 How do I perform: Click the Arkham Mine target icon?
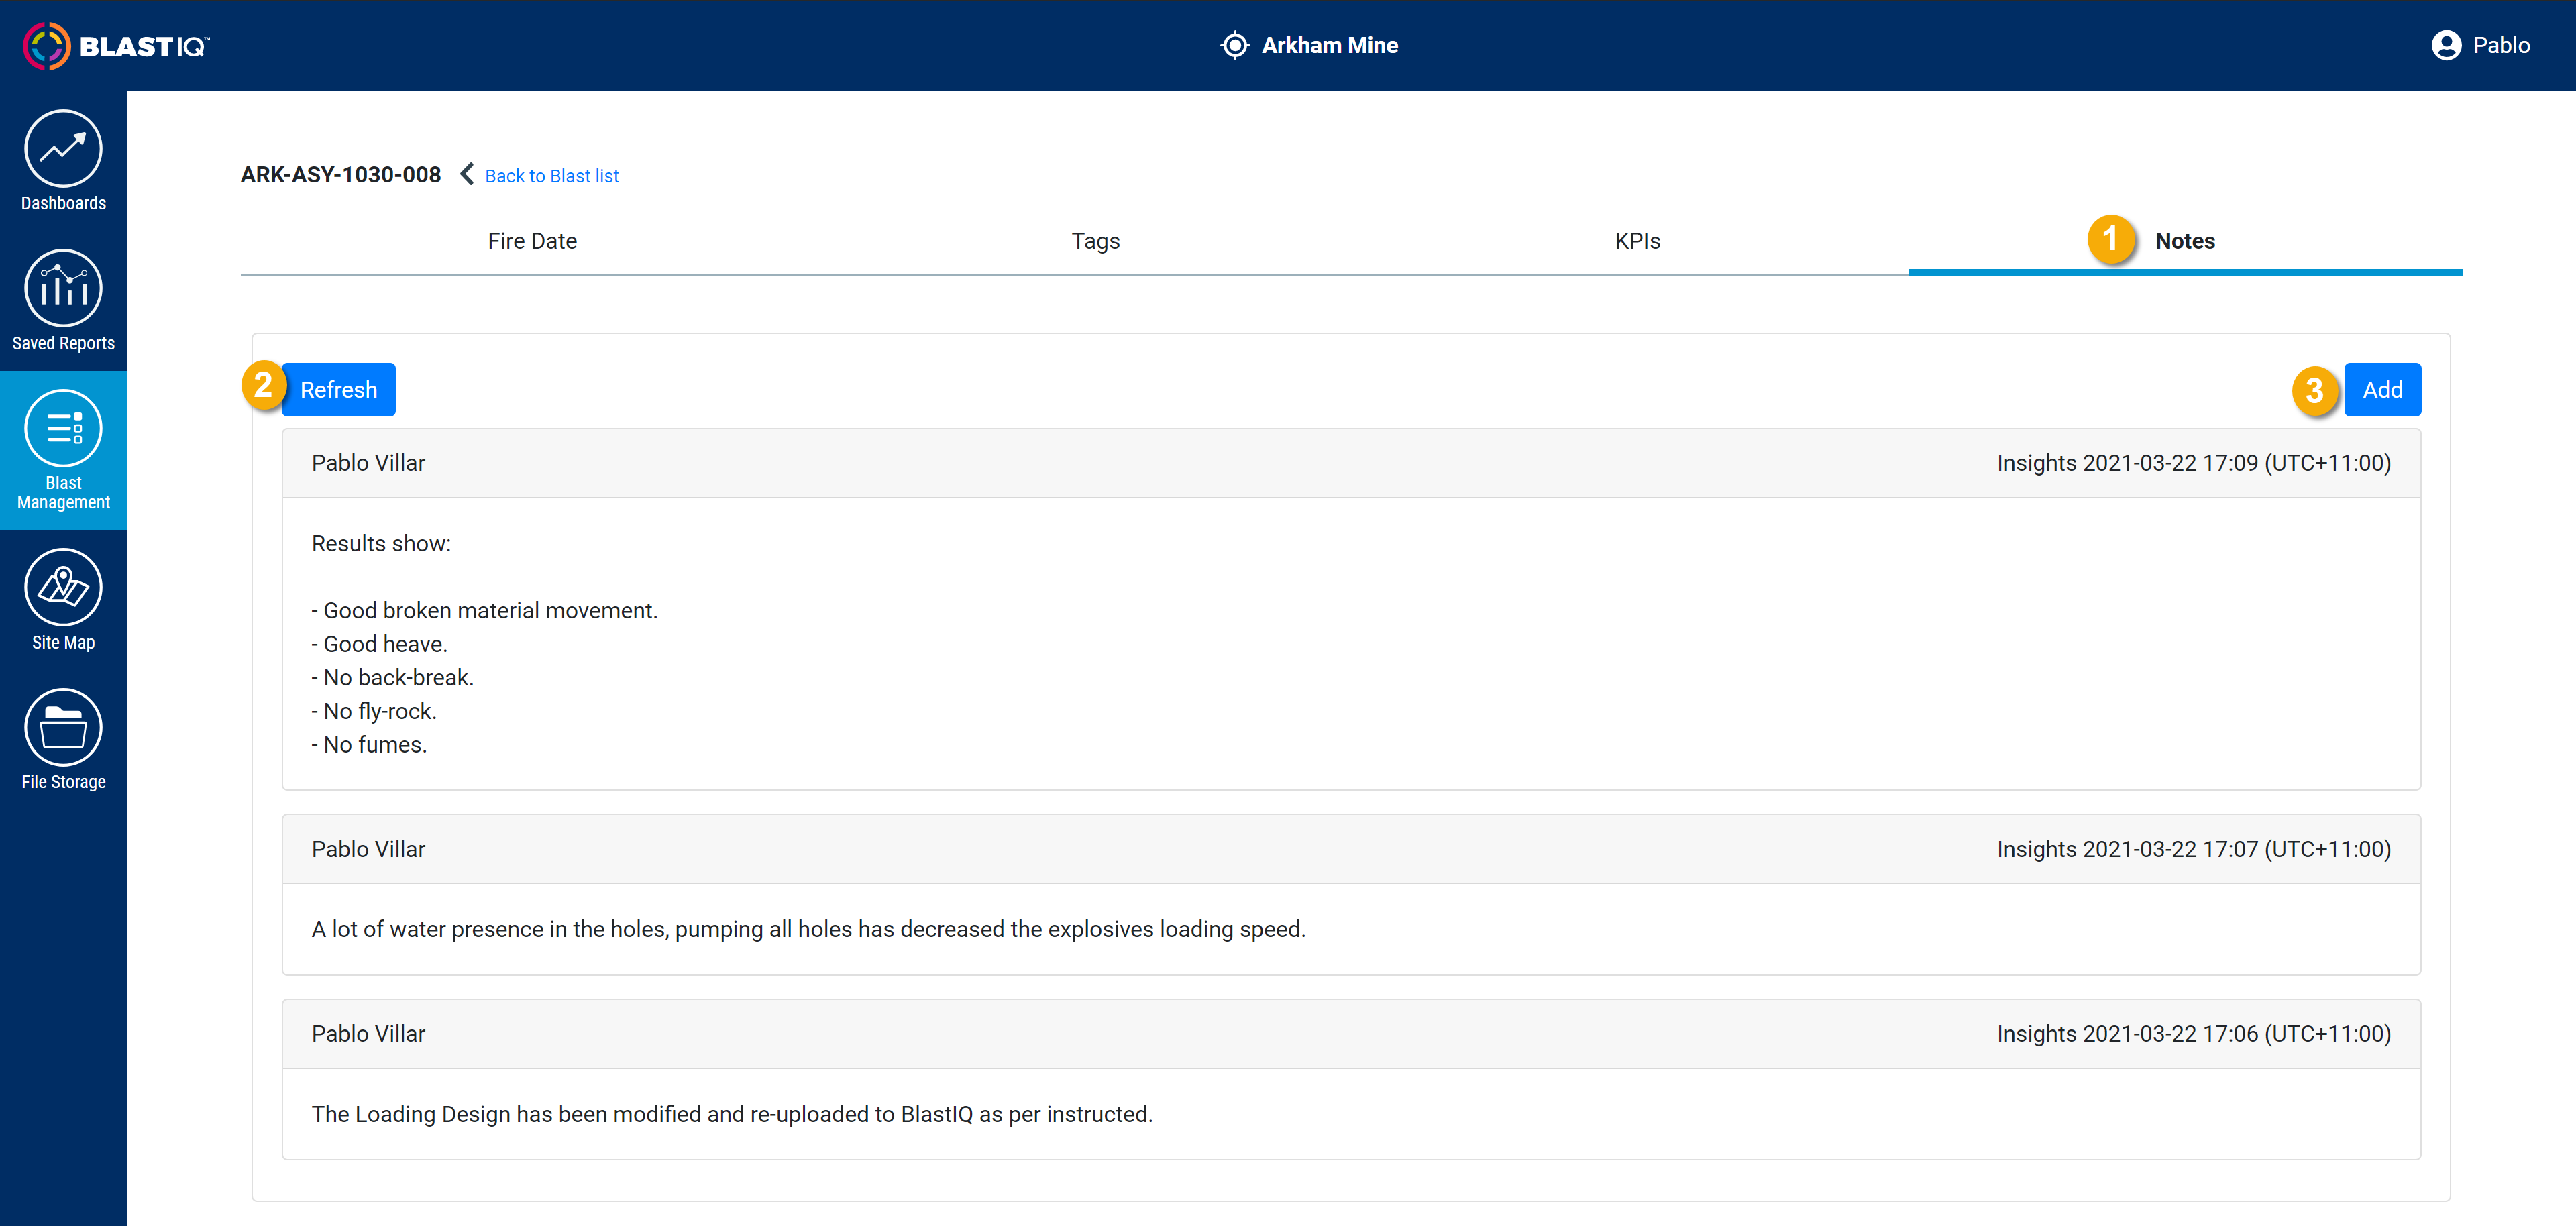click(x=1235, y=45)
